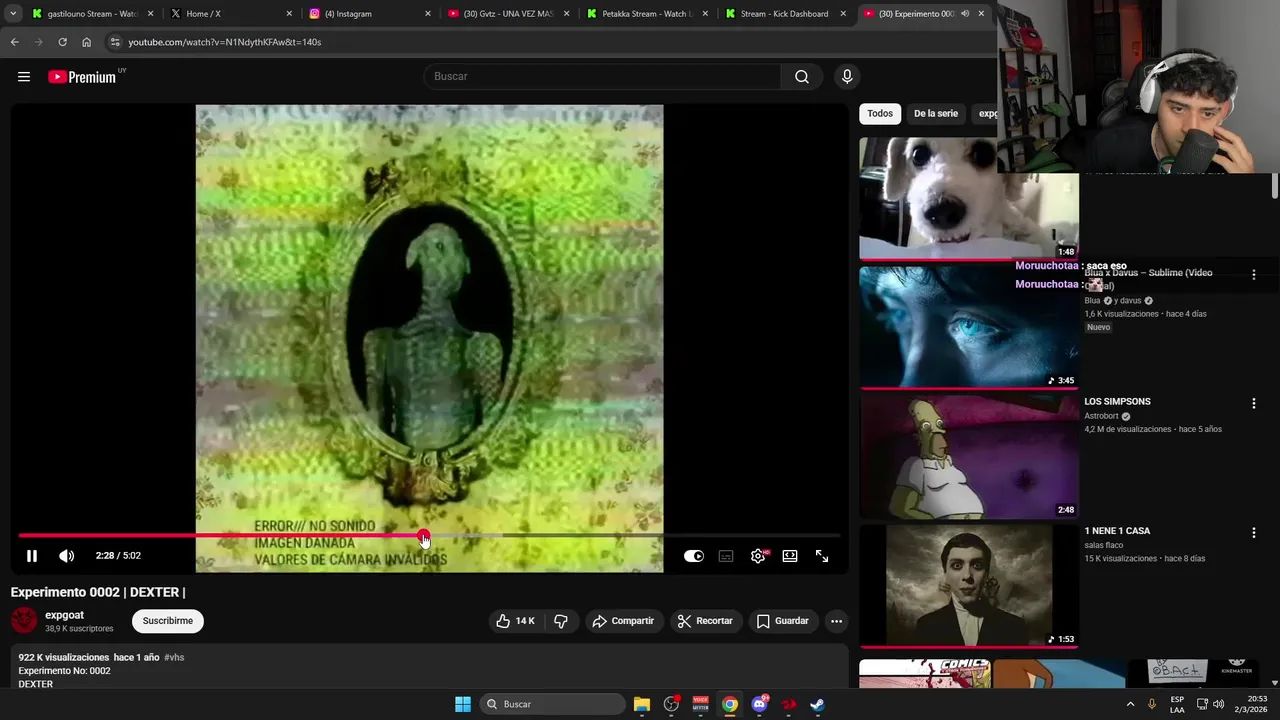Toggle subtitles in the player
Image resolution: width=1280 pixels, height=720 pixels.
coord(726,556)
